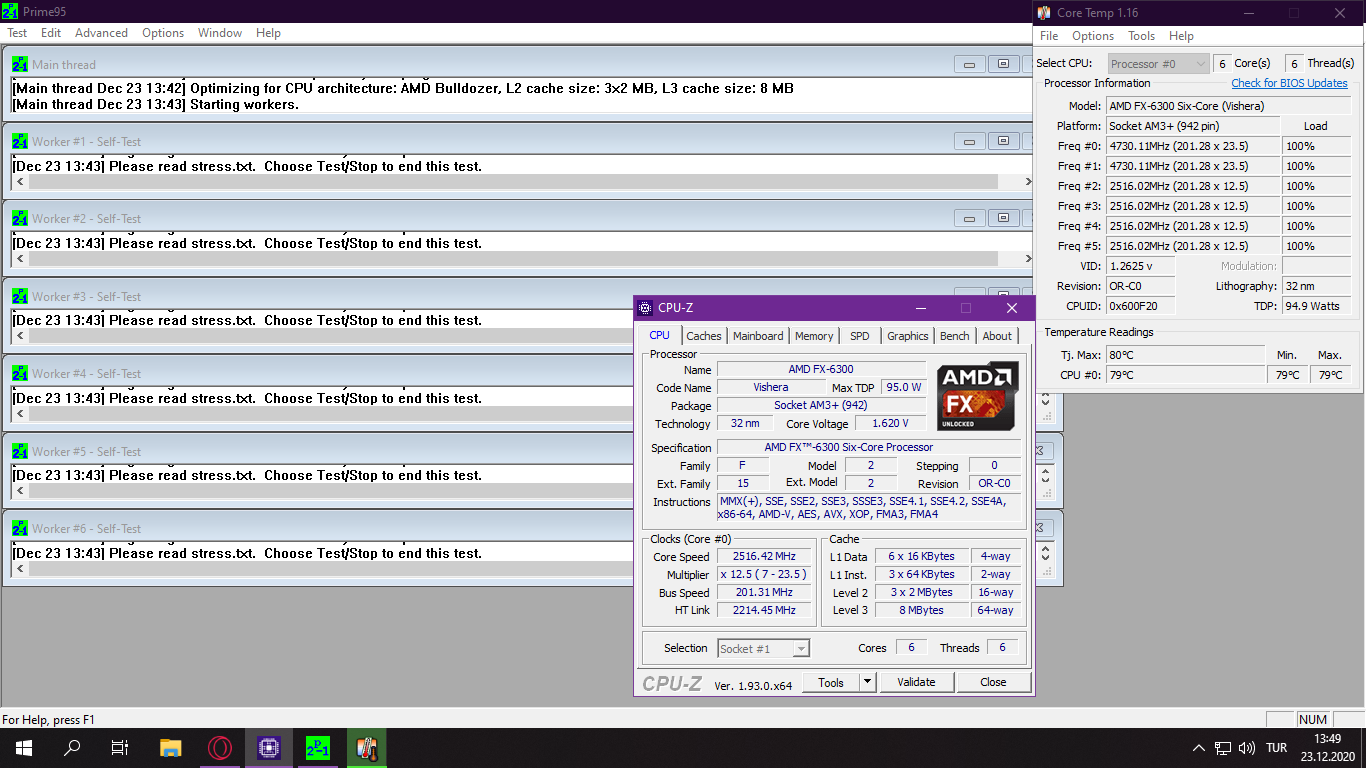Viewport: 1366px width, 768px height.
Task: Open Task View from the taskbar
Action: click(x=120, y=747)
